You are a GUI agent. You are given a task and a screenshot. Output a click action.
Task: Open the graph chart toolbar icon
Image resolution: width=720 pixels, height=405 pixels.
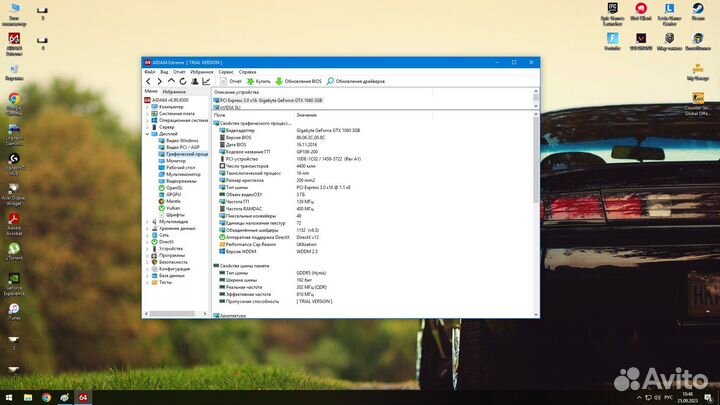[206, 81]
